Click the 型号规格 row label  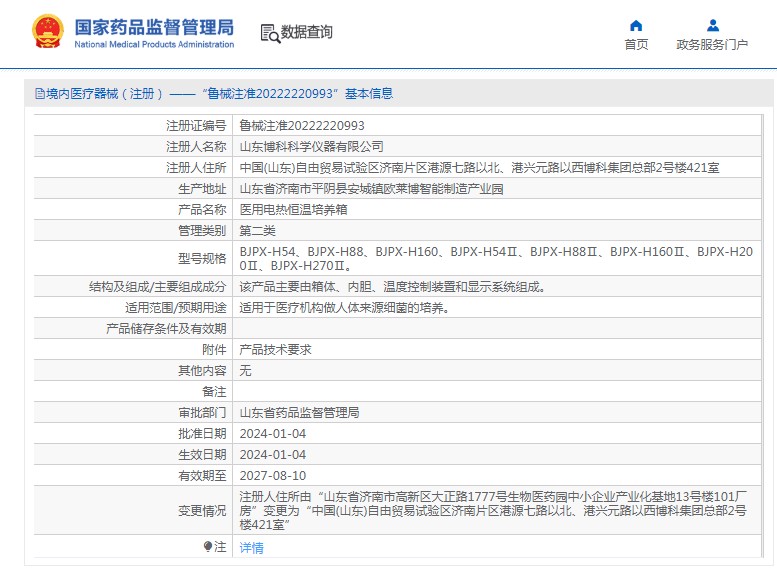(202, 259)
